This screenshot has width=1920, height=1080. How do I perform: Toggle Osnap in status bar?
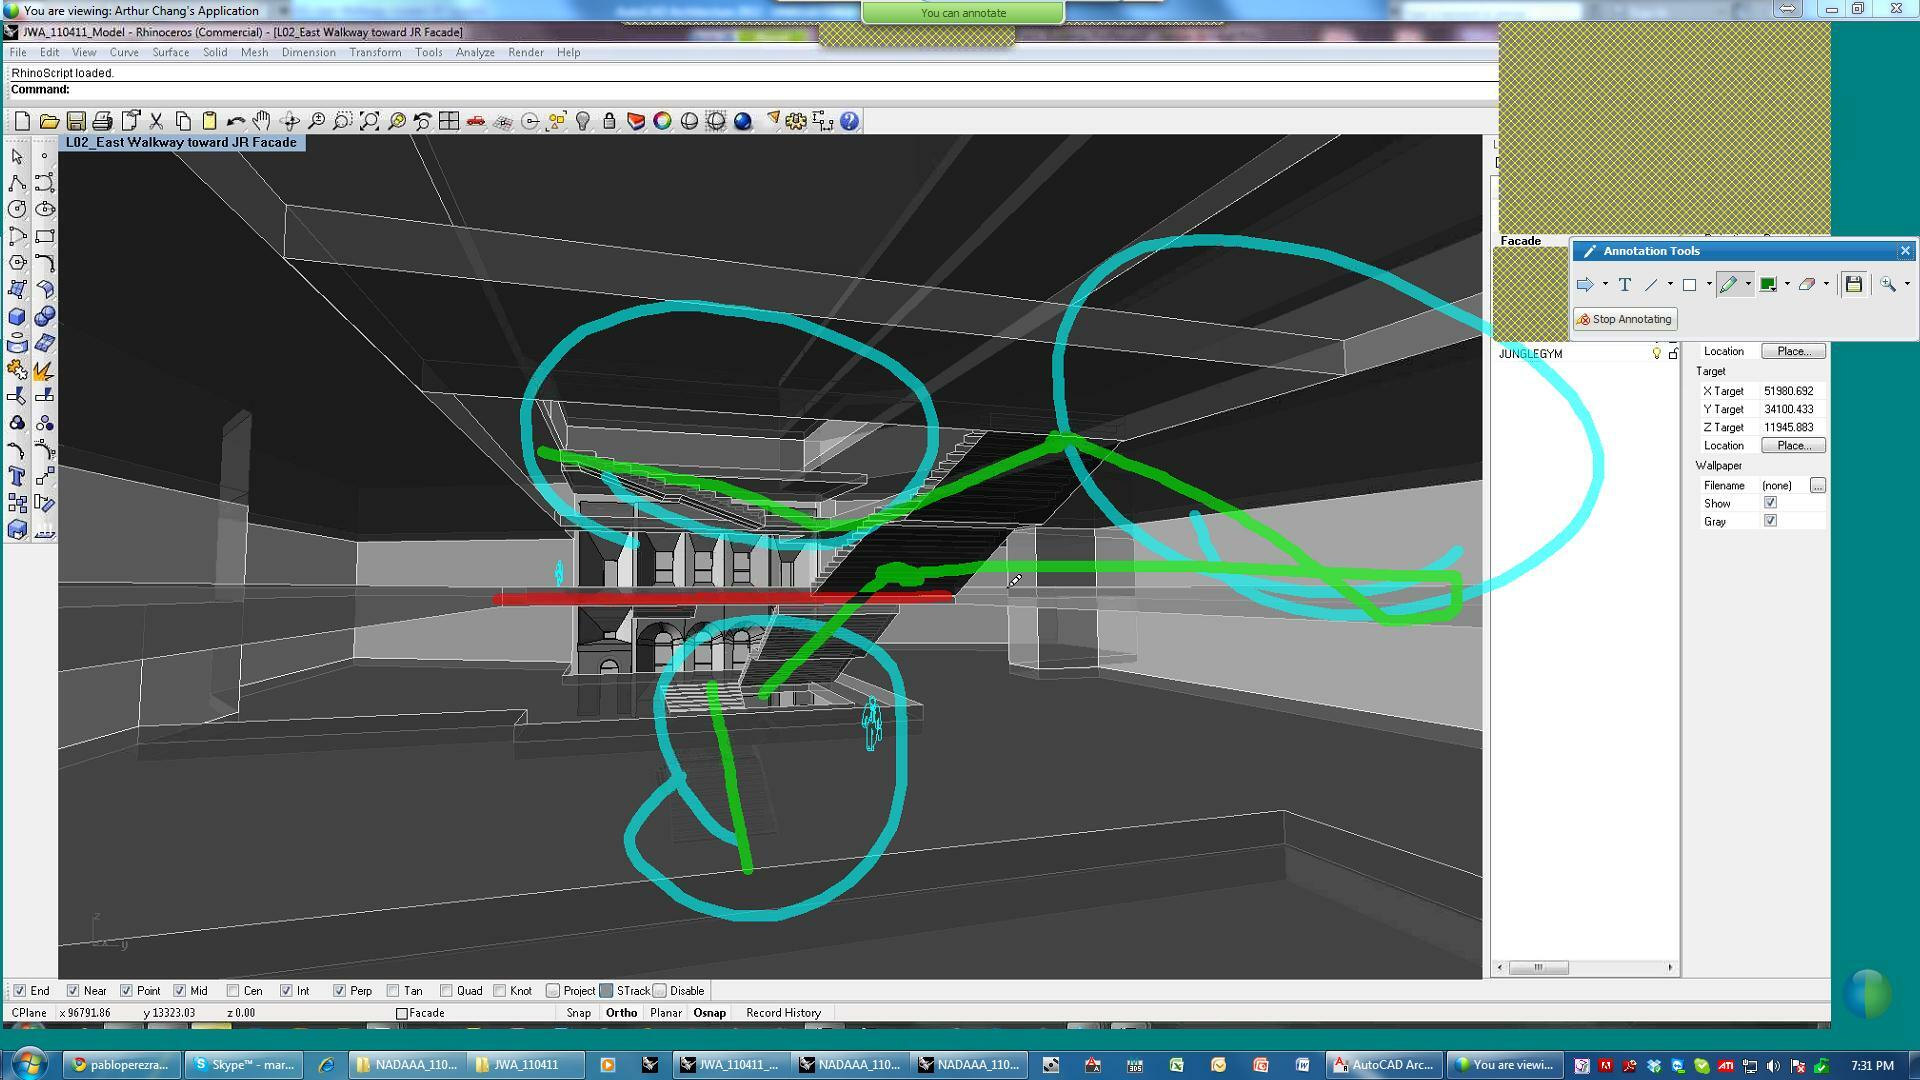709,1013
